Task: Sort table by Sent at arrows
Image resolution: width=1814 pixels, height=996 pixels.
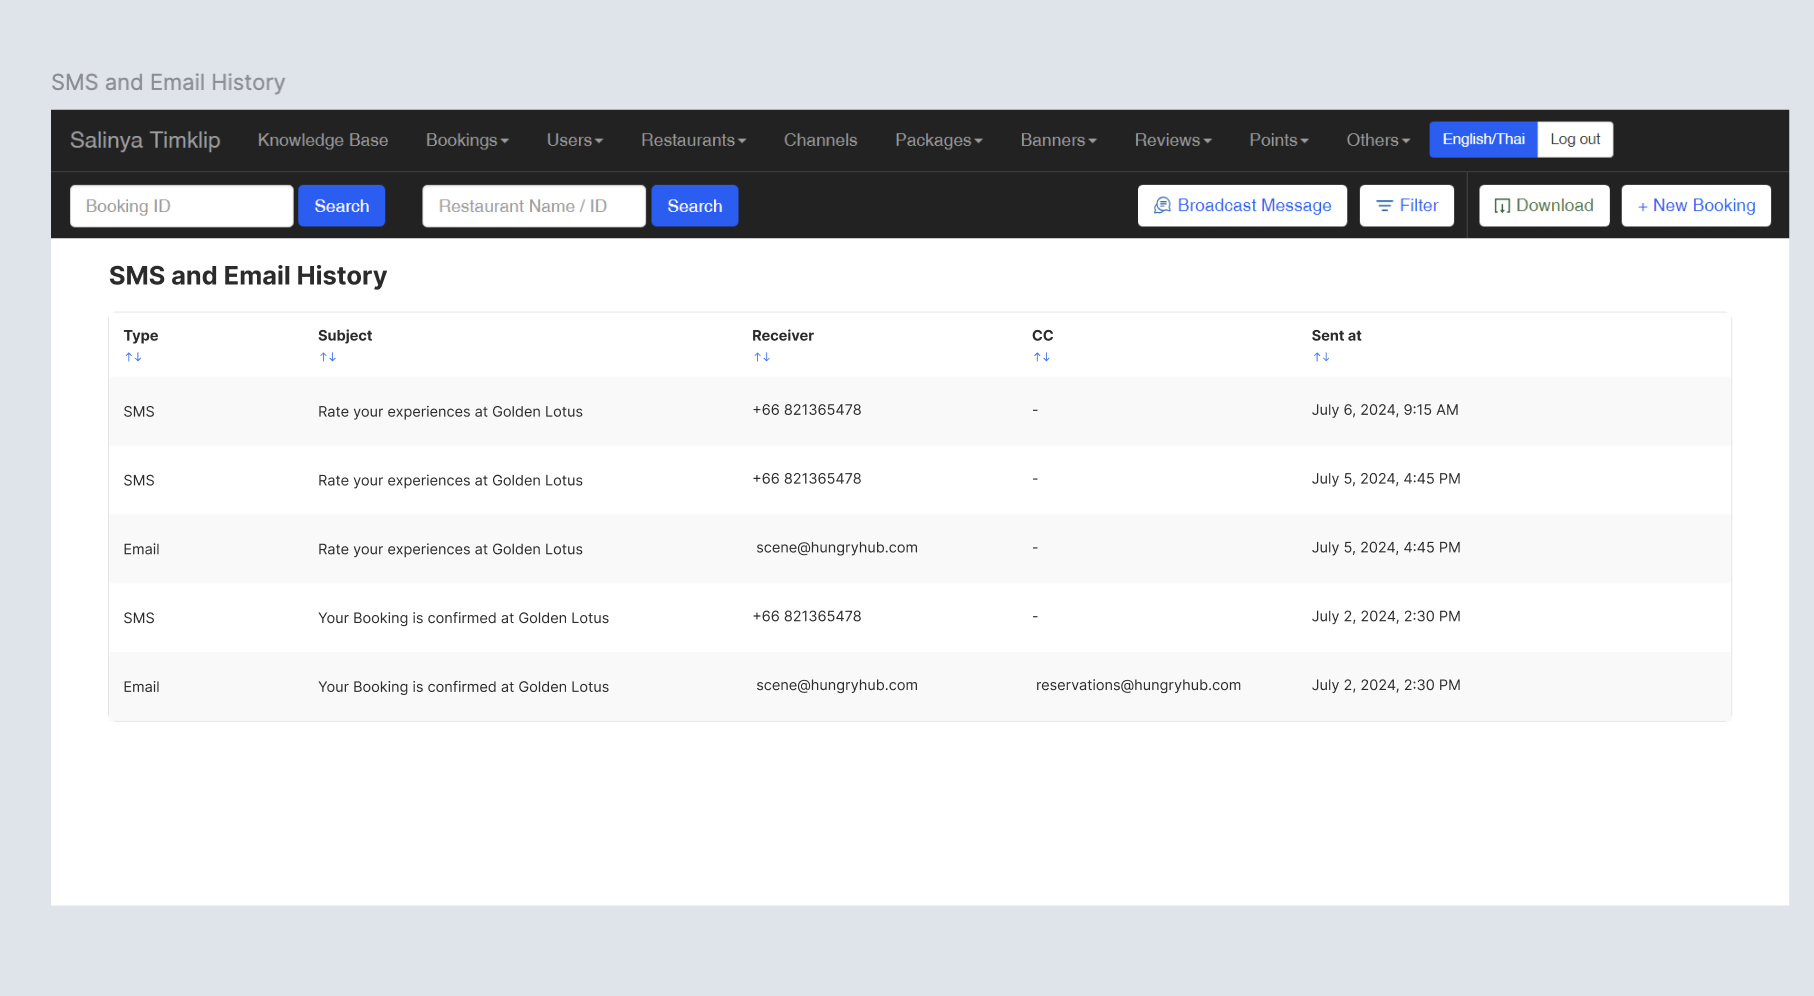Action: coord(1321,357)
